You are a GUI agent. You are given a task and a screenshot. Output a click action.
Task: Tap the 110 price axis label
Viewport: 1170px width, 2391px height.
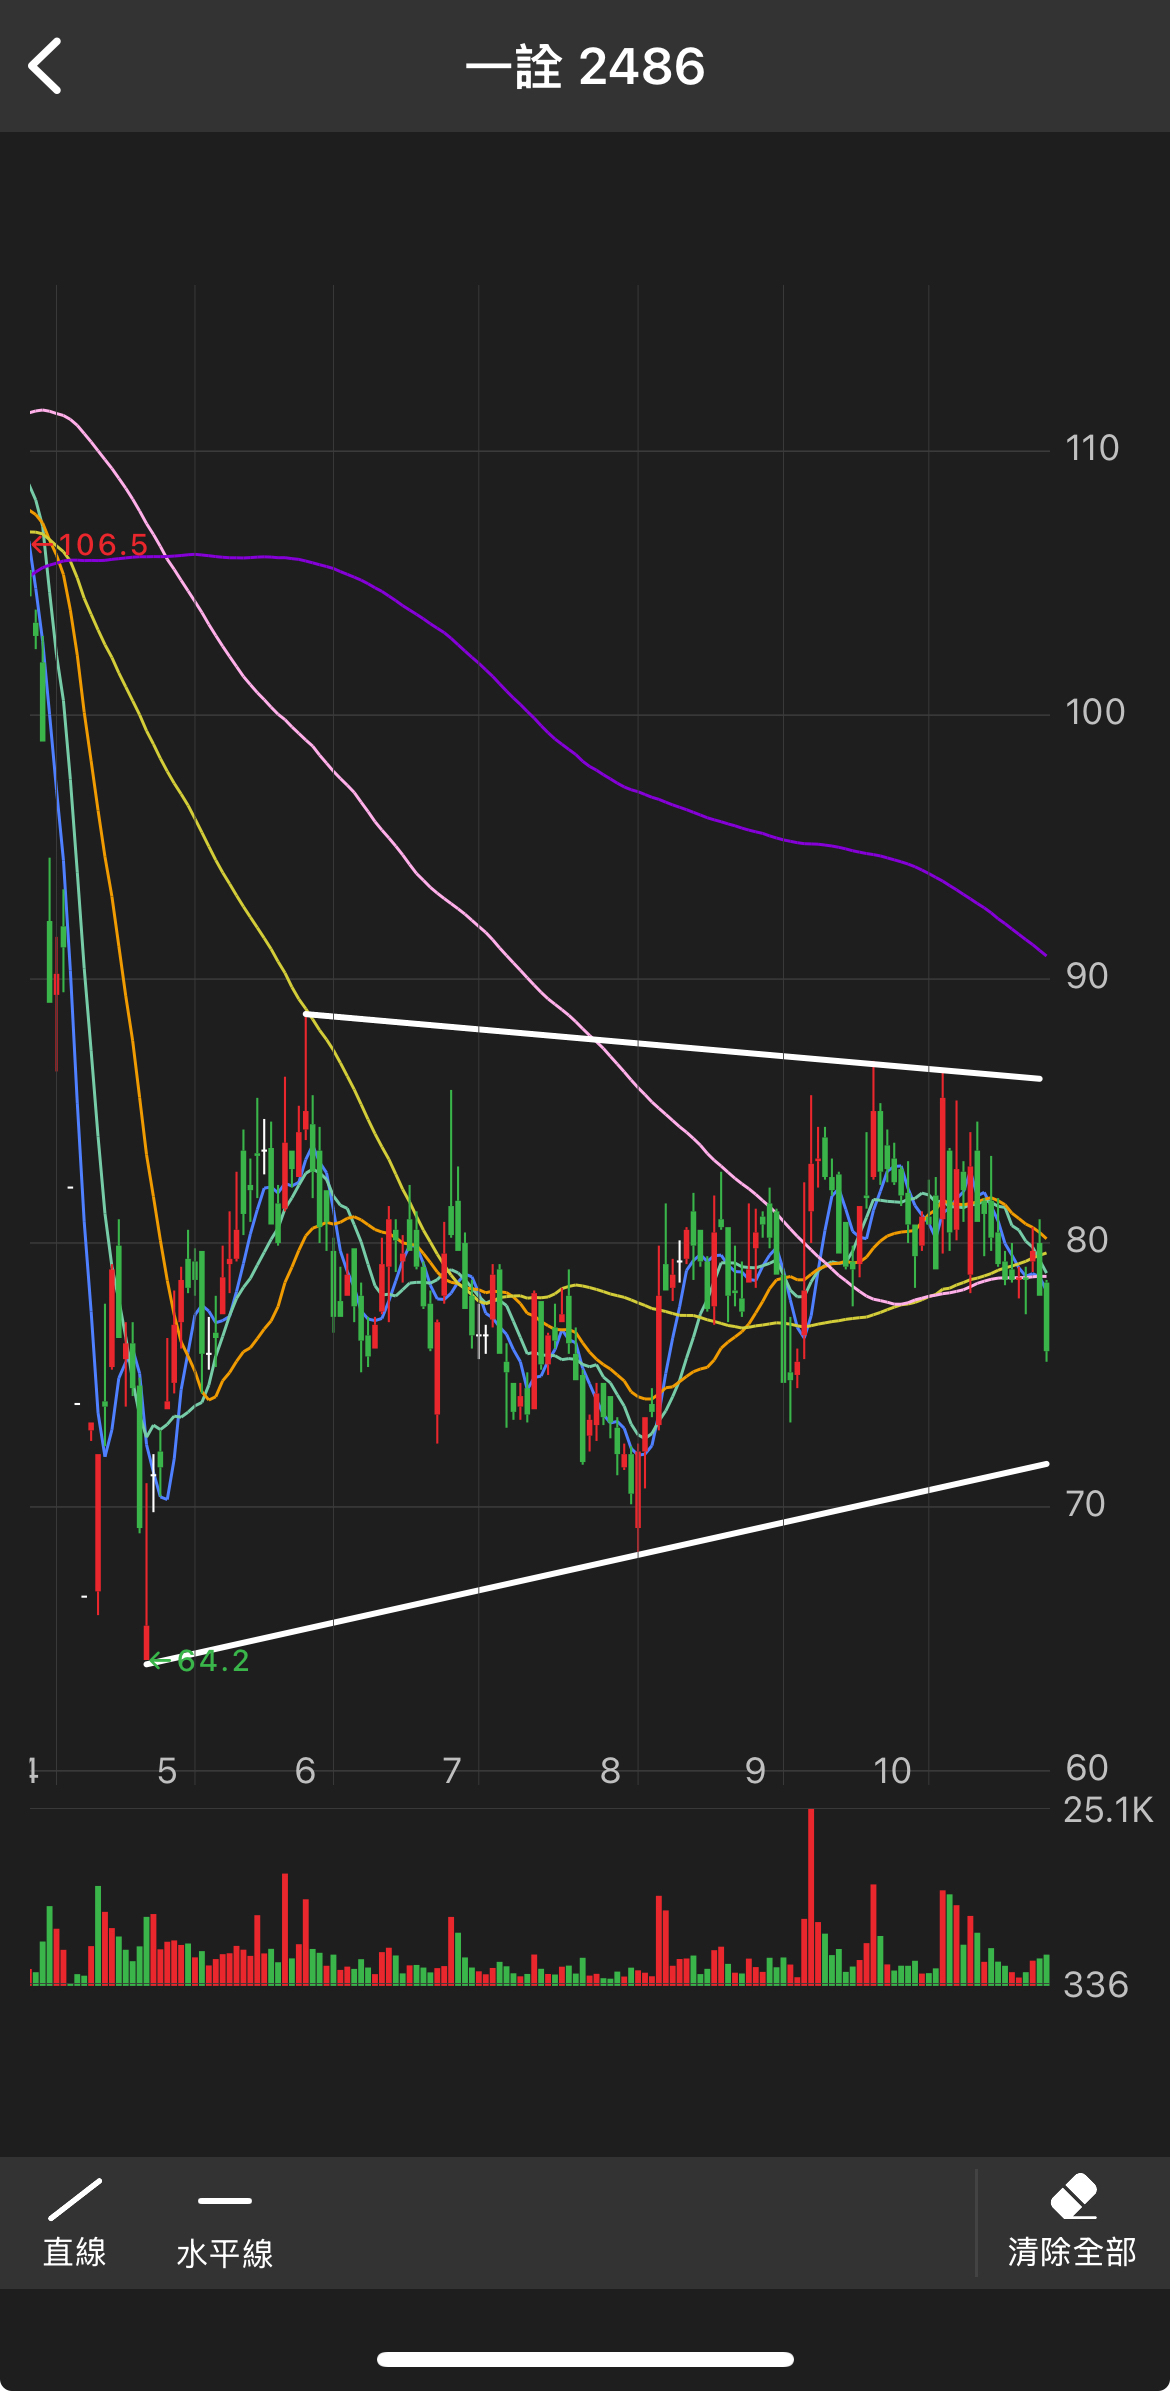click(x=1092, y=448)
